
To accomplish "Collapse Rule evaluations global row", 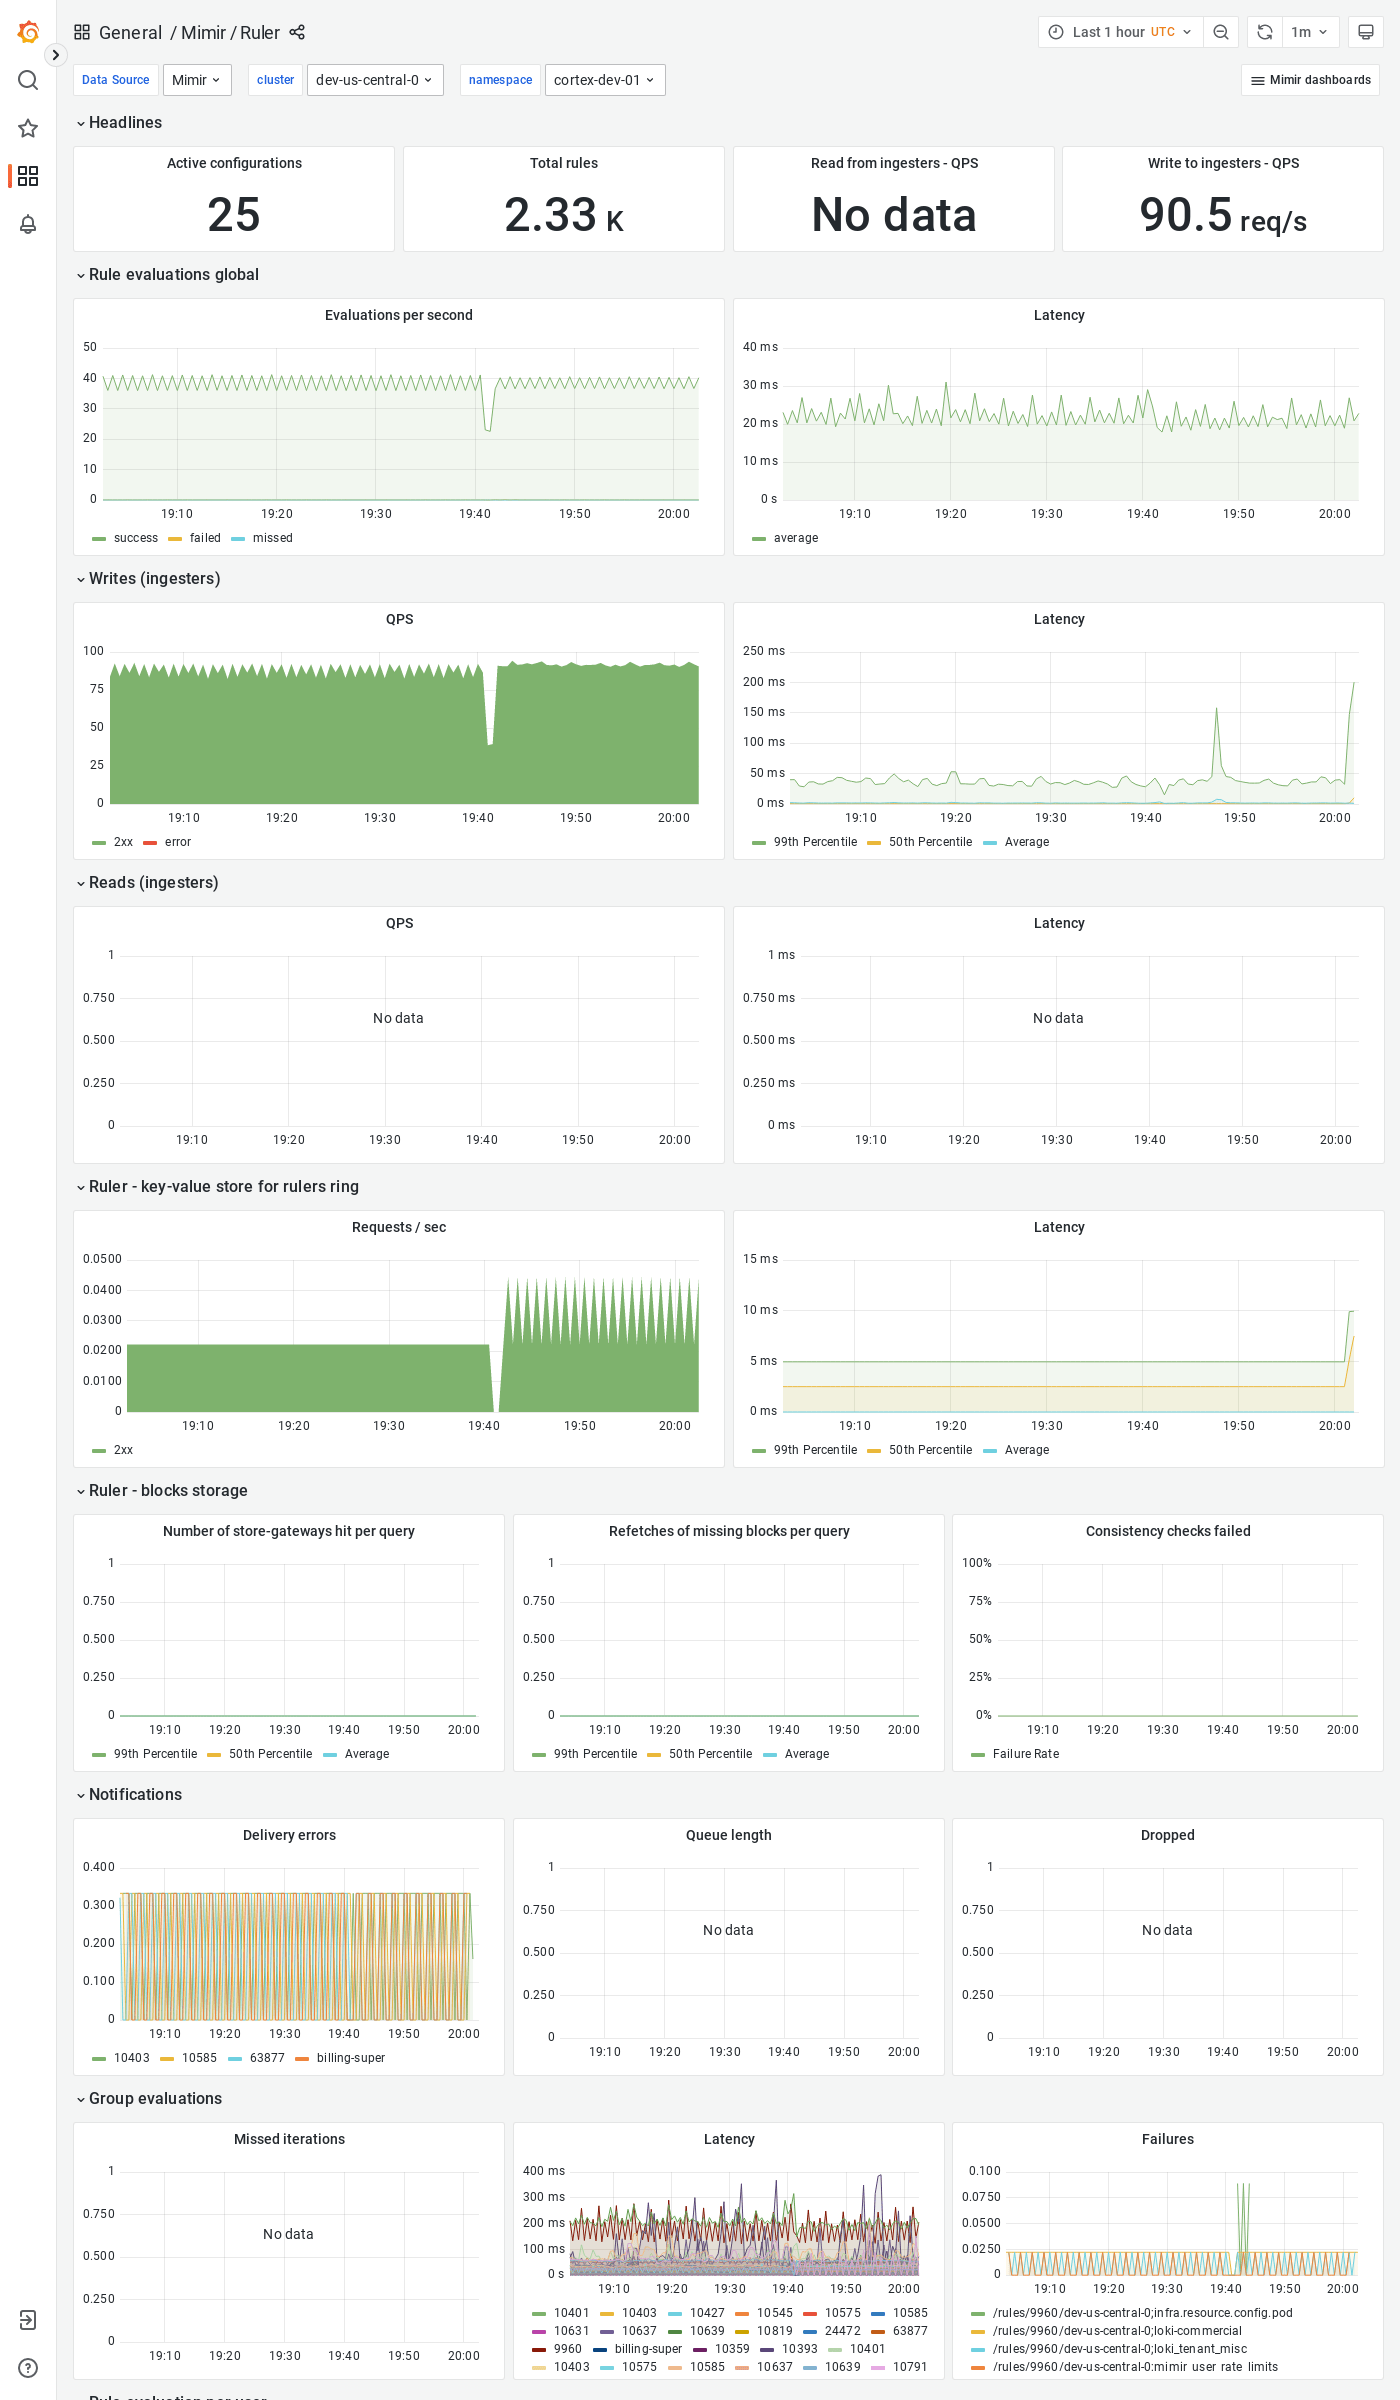I will [168, 274].
